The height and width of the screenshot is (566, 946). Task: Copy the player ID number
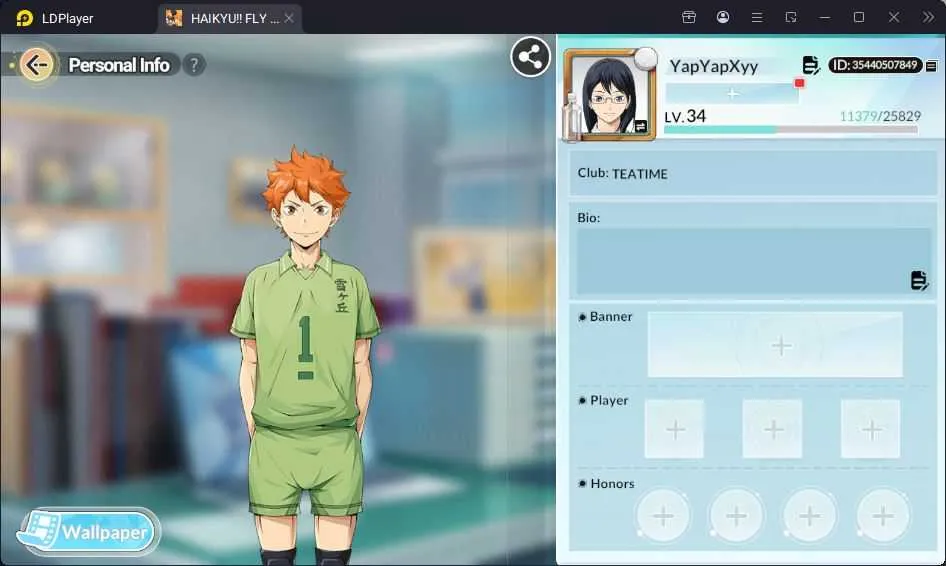coord(931,65)
